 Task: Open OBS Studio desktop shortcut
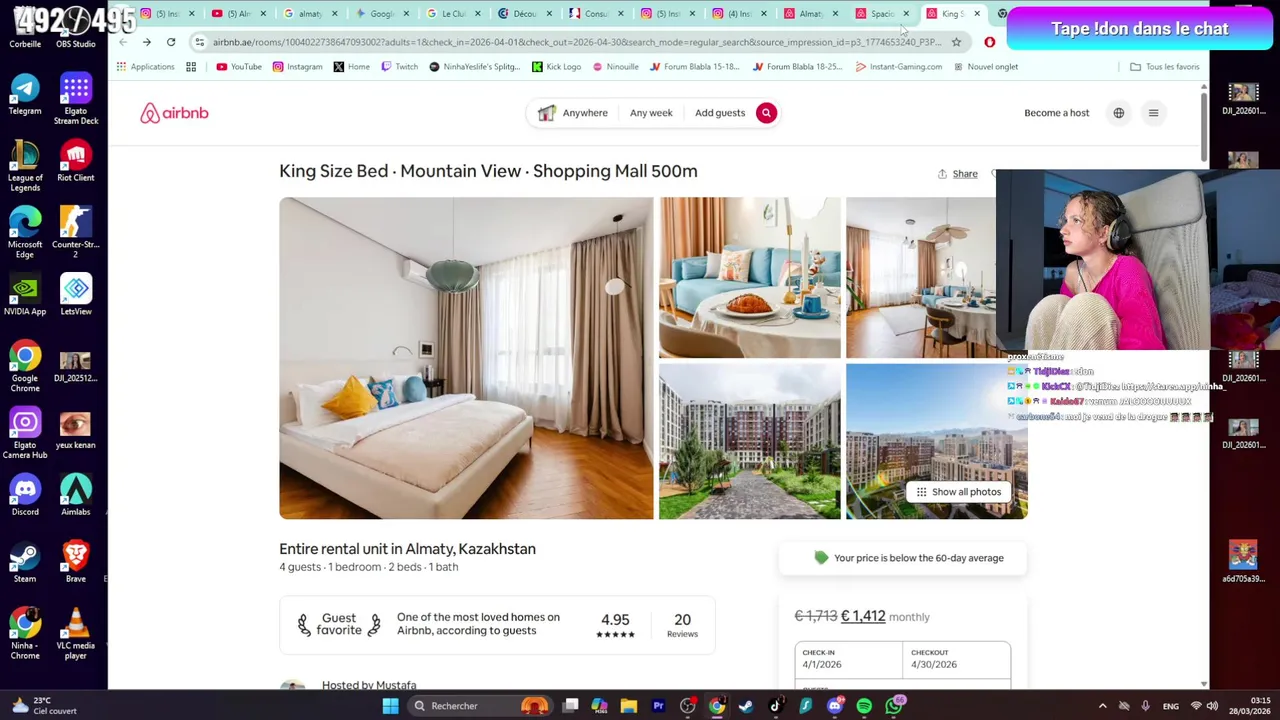point(76,30)
